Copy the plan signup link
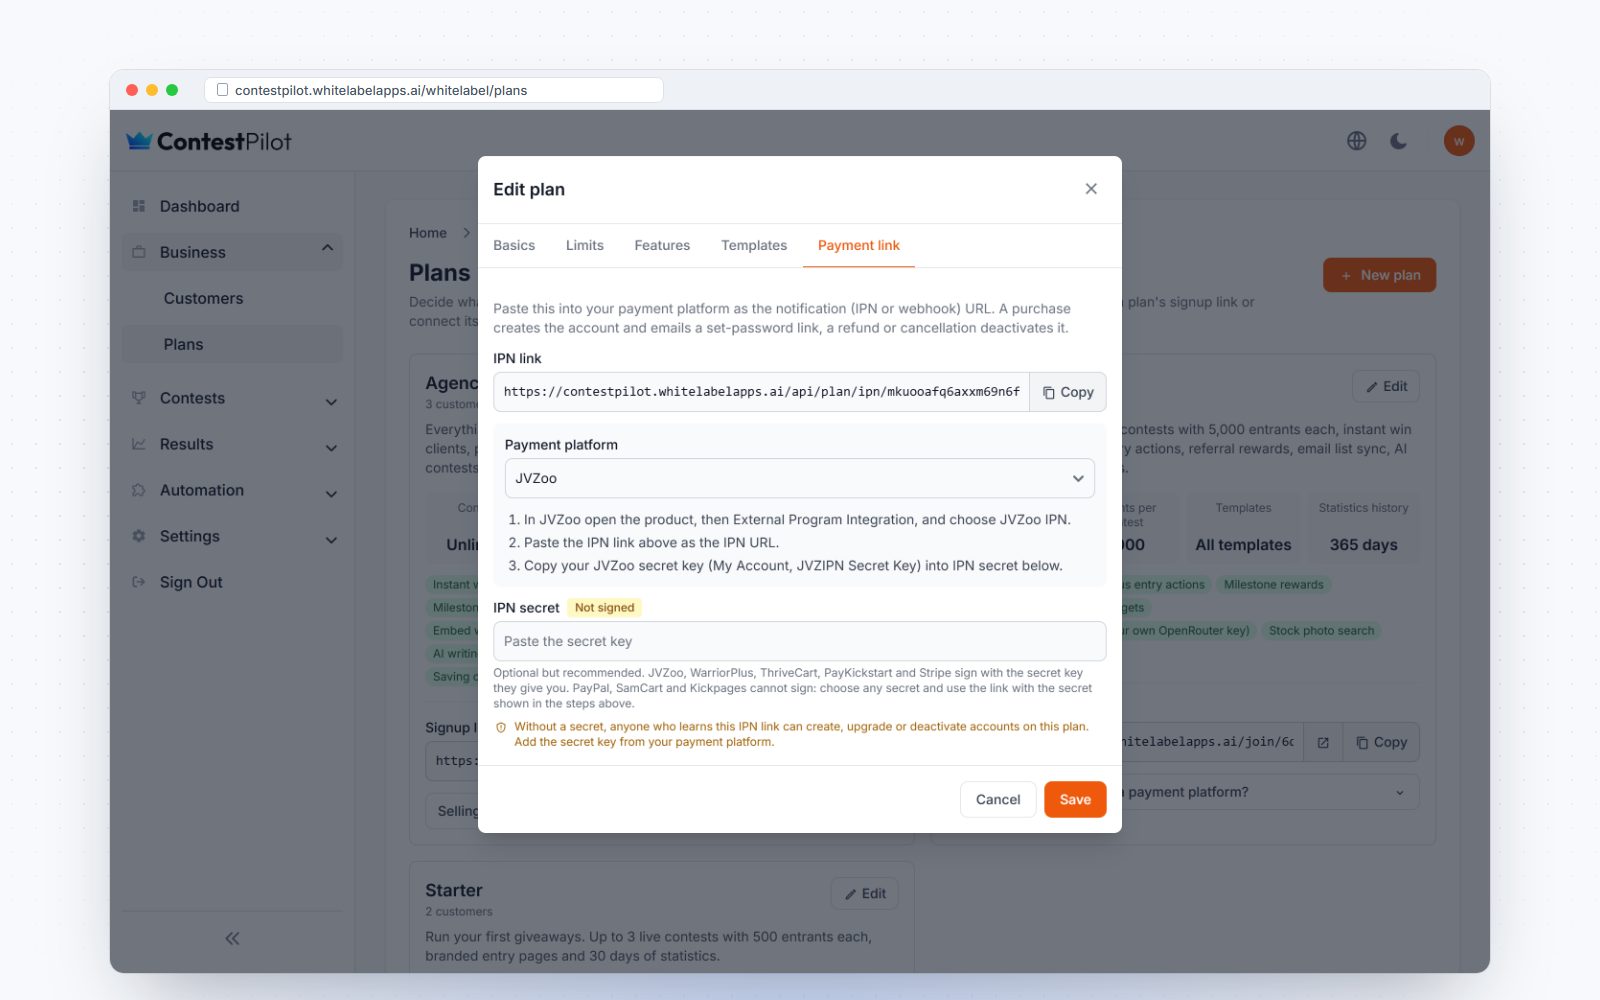 [x=1381, y=742]
